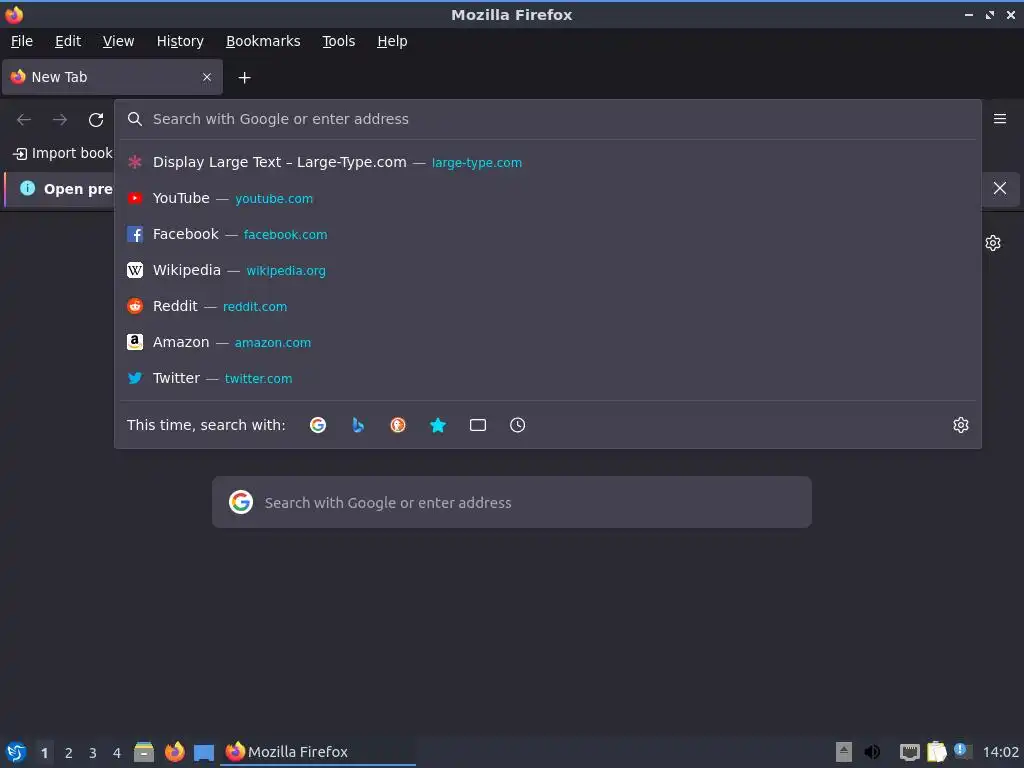The image size is (1024, 768).
Task: Click Google logo in page search box
Action: coord(241,502)
